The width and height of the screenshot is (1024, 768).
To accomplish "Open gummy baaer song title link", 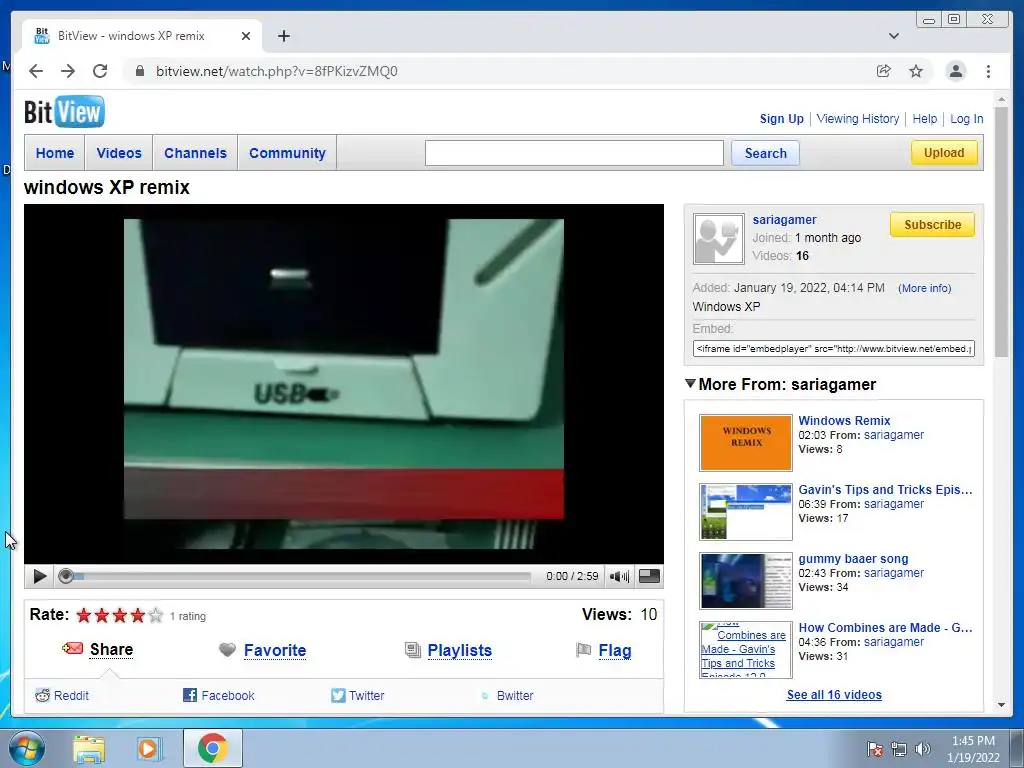I will 854,559.
